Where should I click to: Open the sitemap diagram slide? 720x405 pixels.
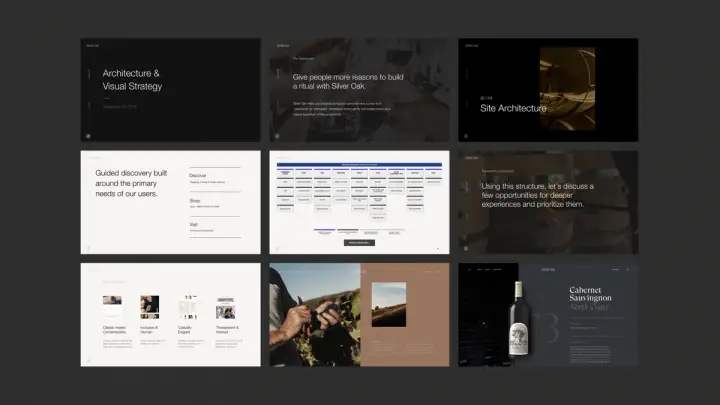click(359, 202)
